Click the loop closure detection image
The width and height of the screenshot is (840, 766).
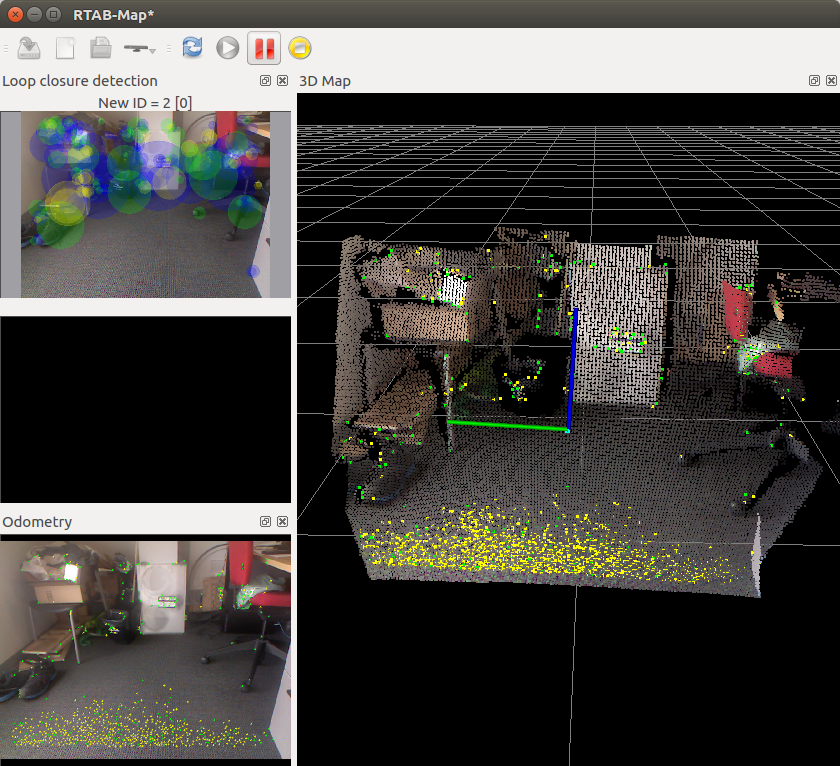click(x=145, y=204)
